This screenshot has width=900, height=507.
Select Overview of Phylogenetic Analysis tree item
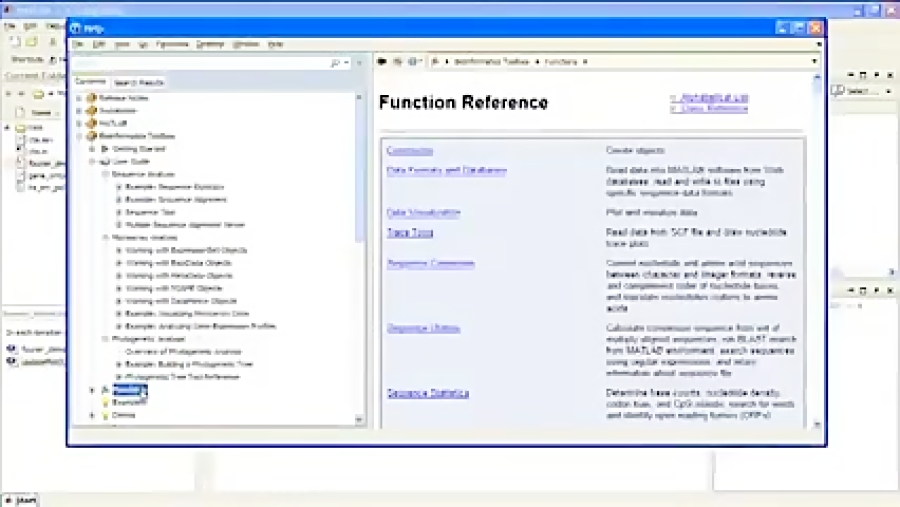click(183, 351)
